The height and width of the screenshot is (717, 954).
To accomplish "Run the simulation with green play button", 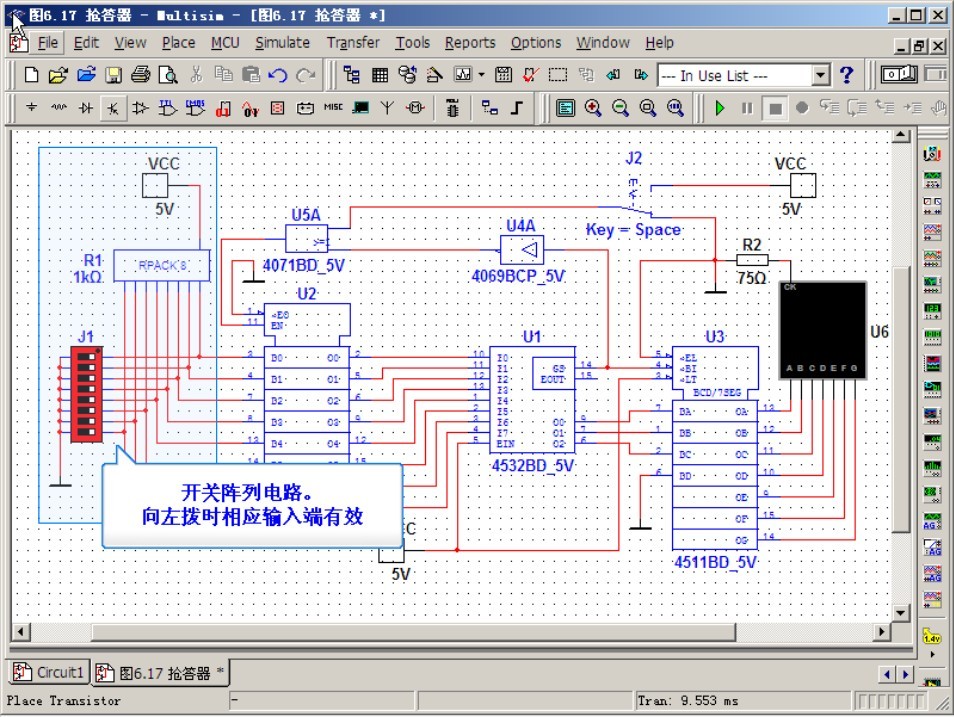I will pos(719,108).
